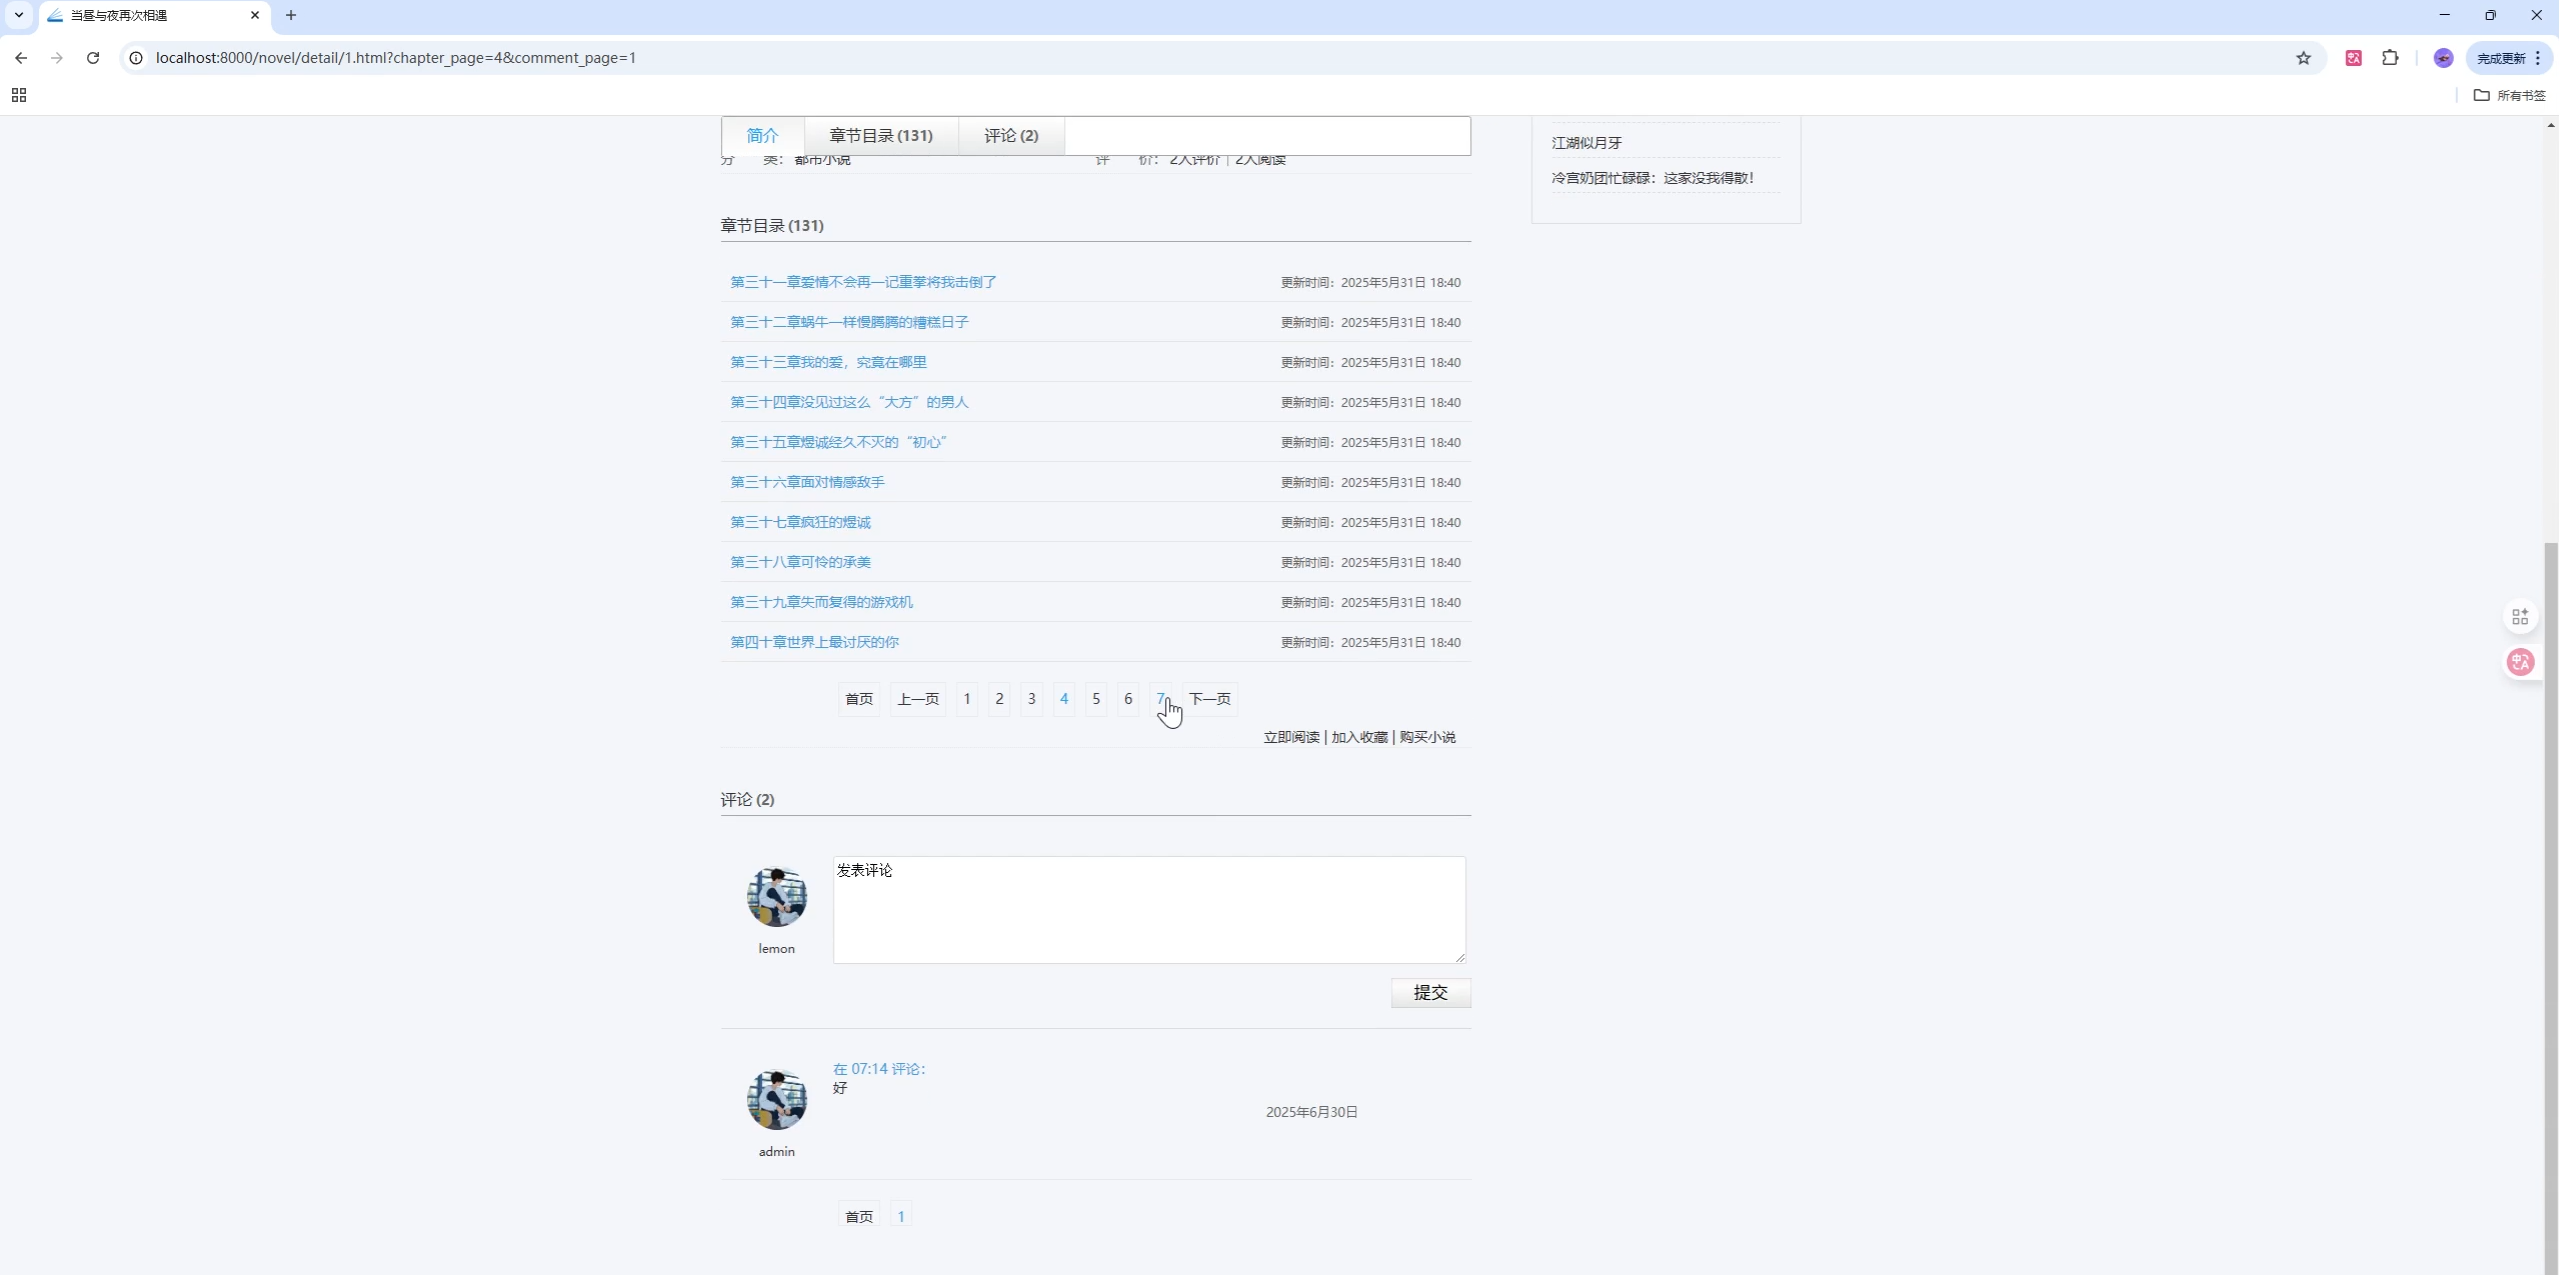Bookmark this page with the star icon

tap(2303, 58)
